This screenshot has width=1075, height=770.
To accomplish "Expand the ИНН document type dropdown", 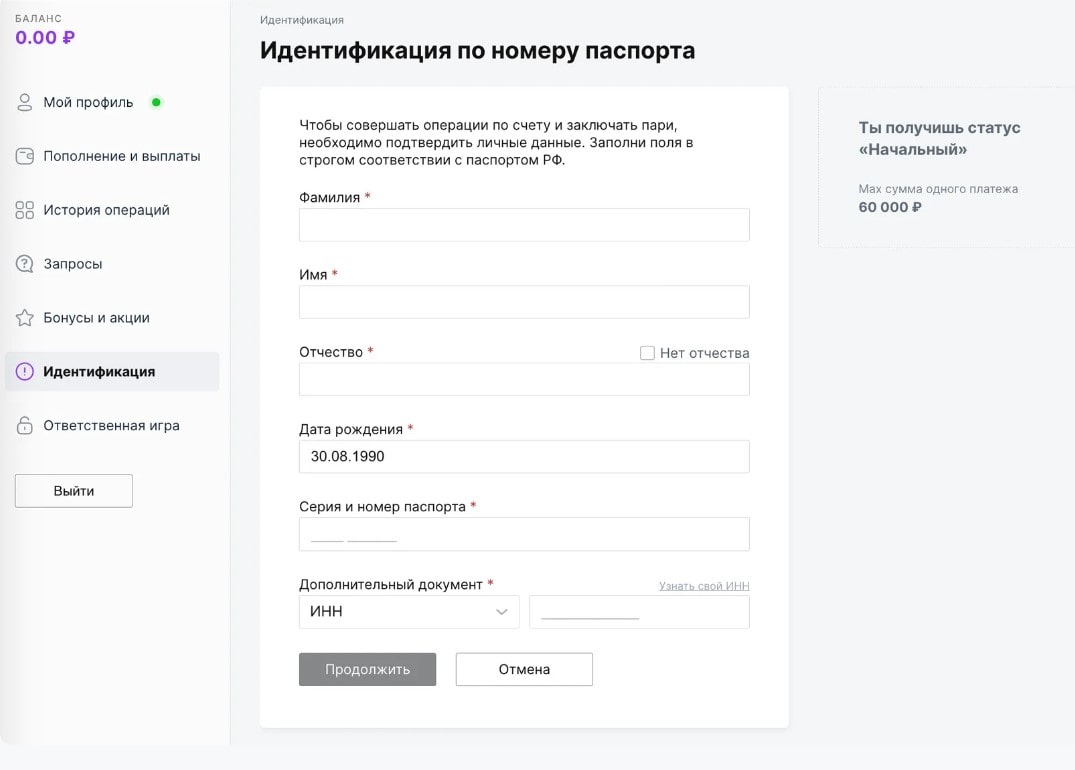I will 408,612.
